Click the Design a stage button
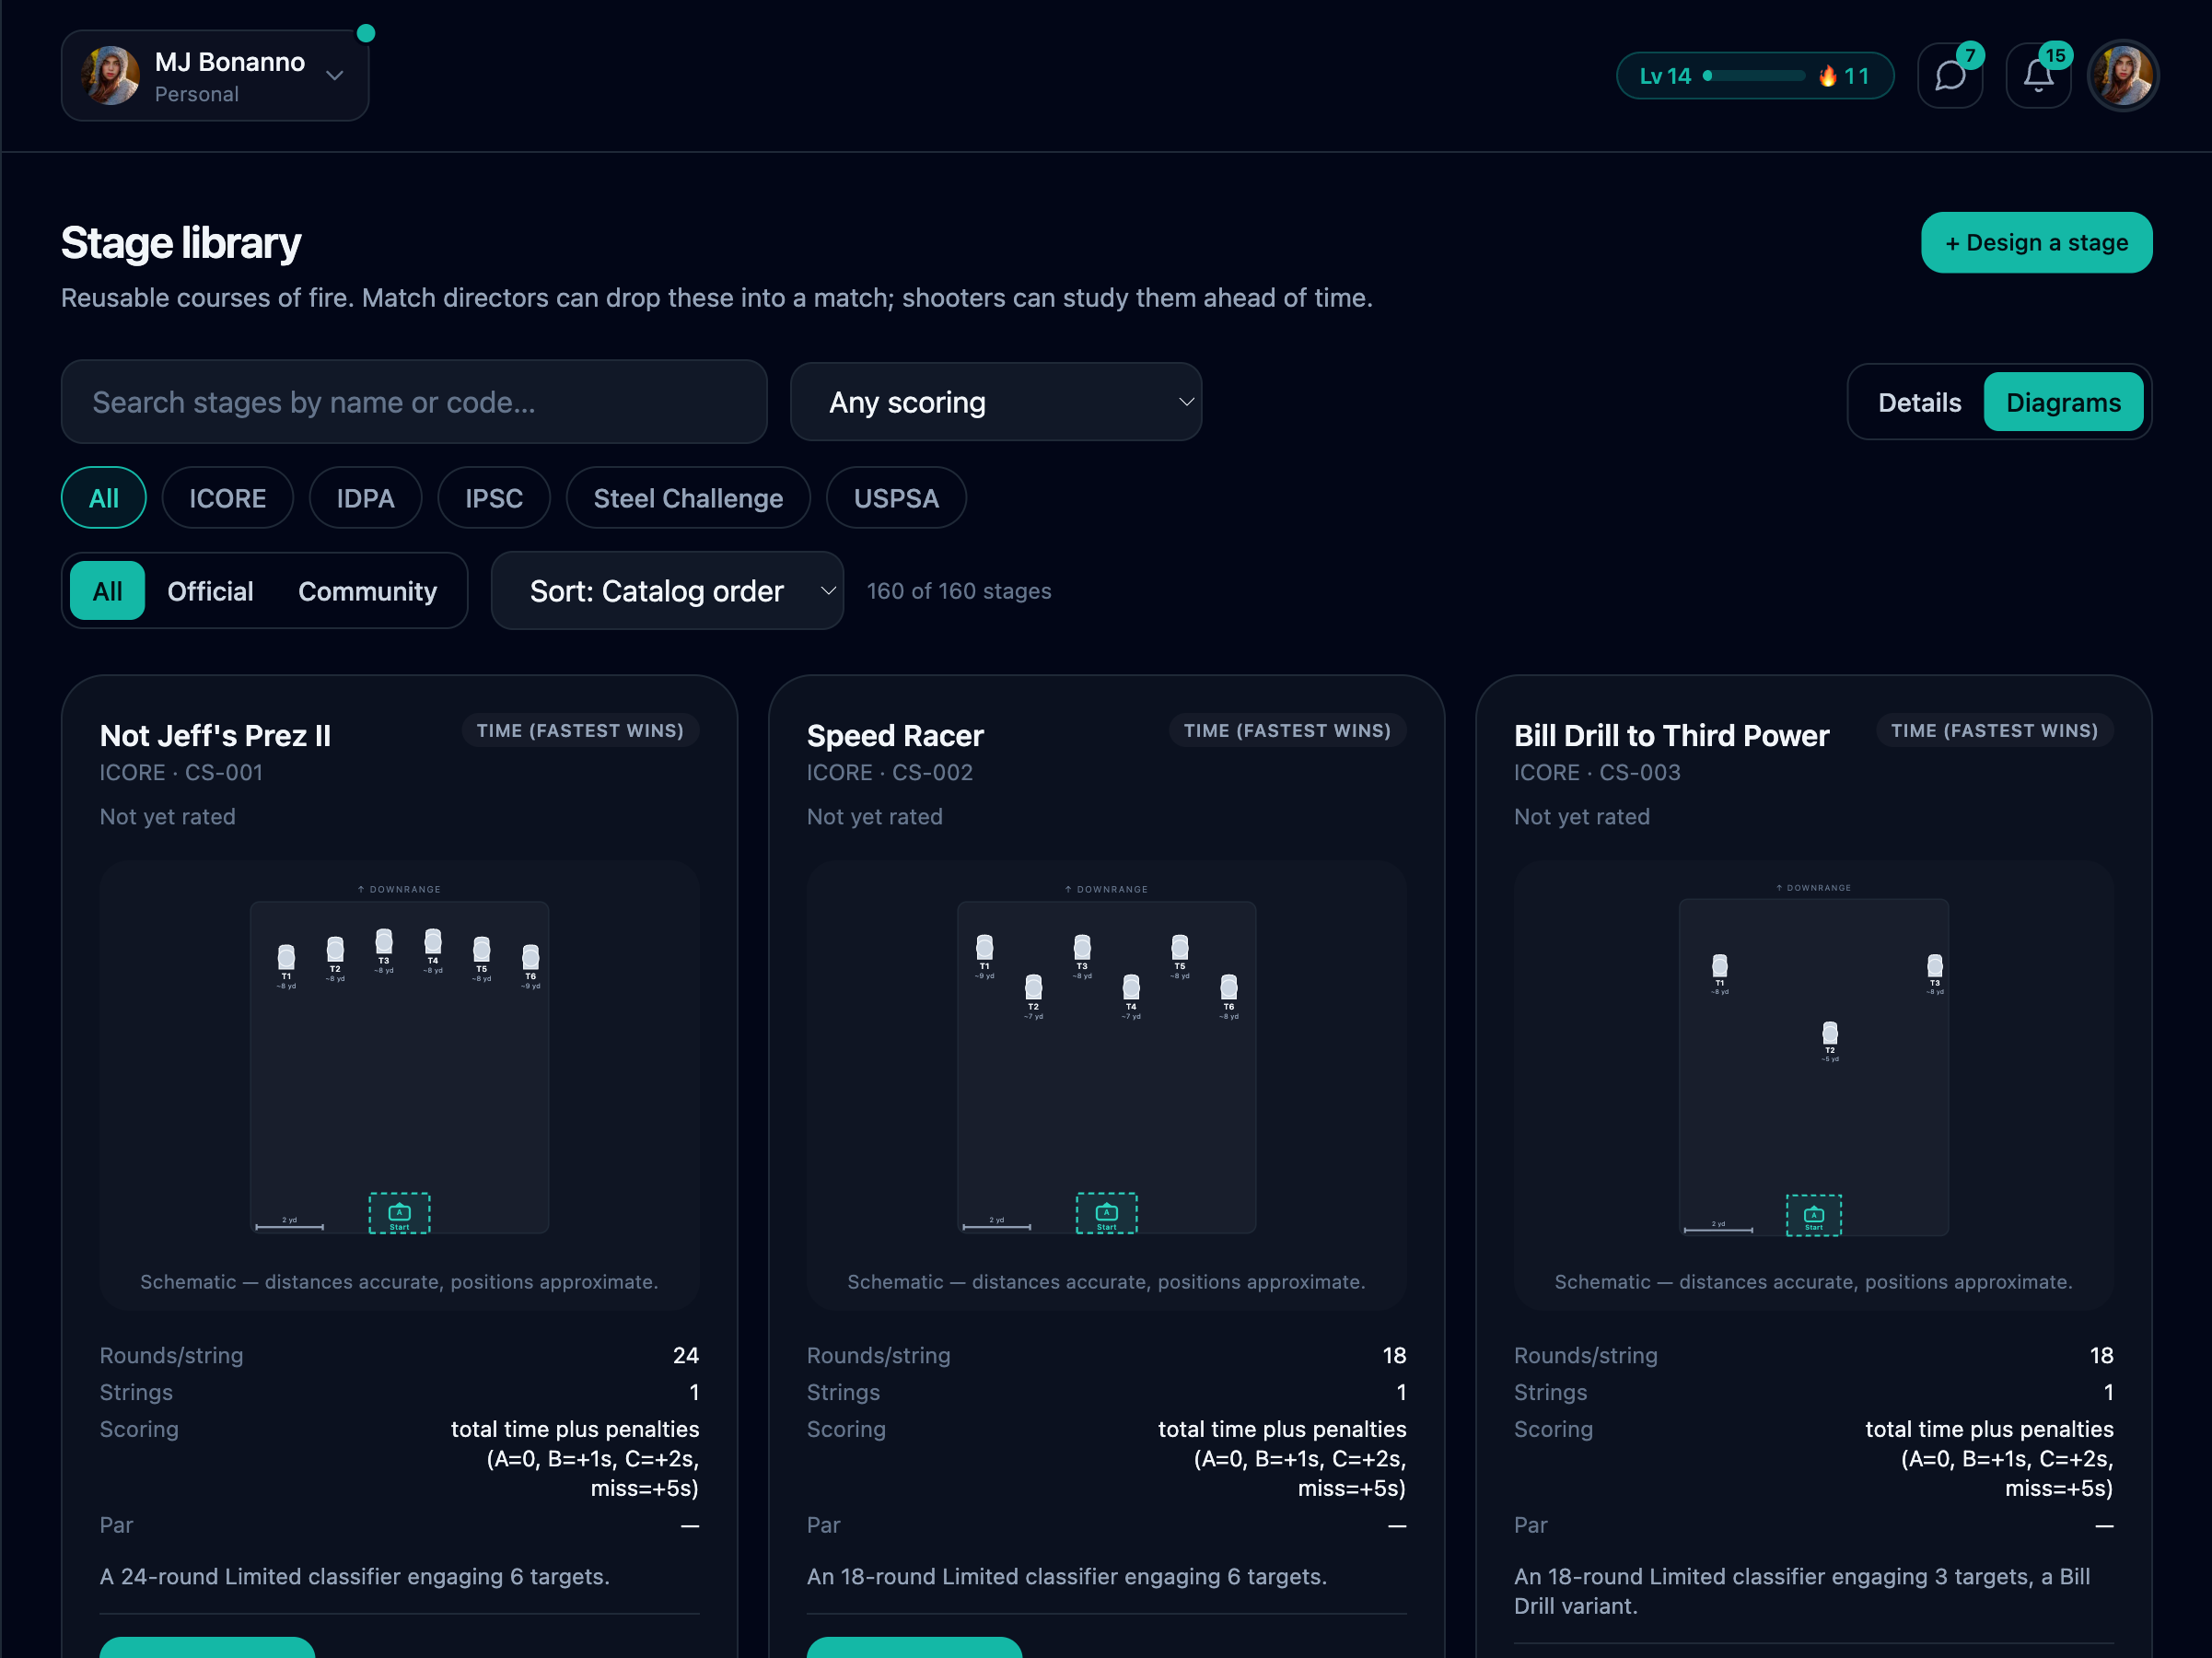The image size is (2212, 1658). coord(2036,242)
